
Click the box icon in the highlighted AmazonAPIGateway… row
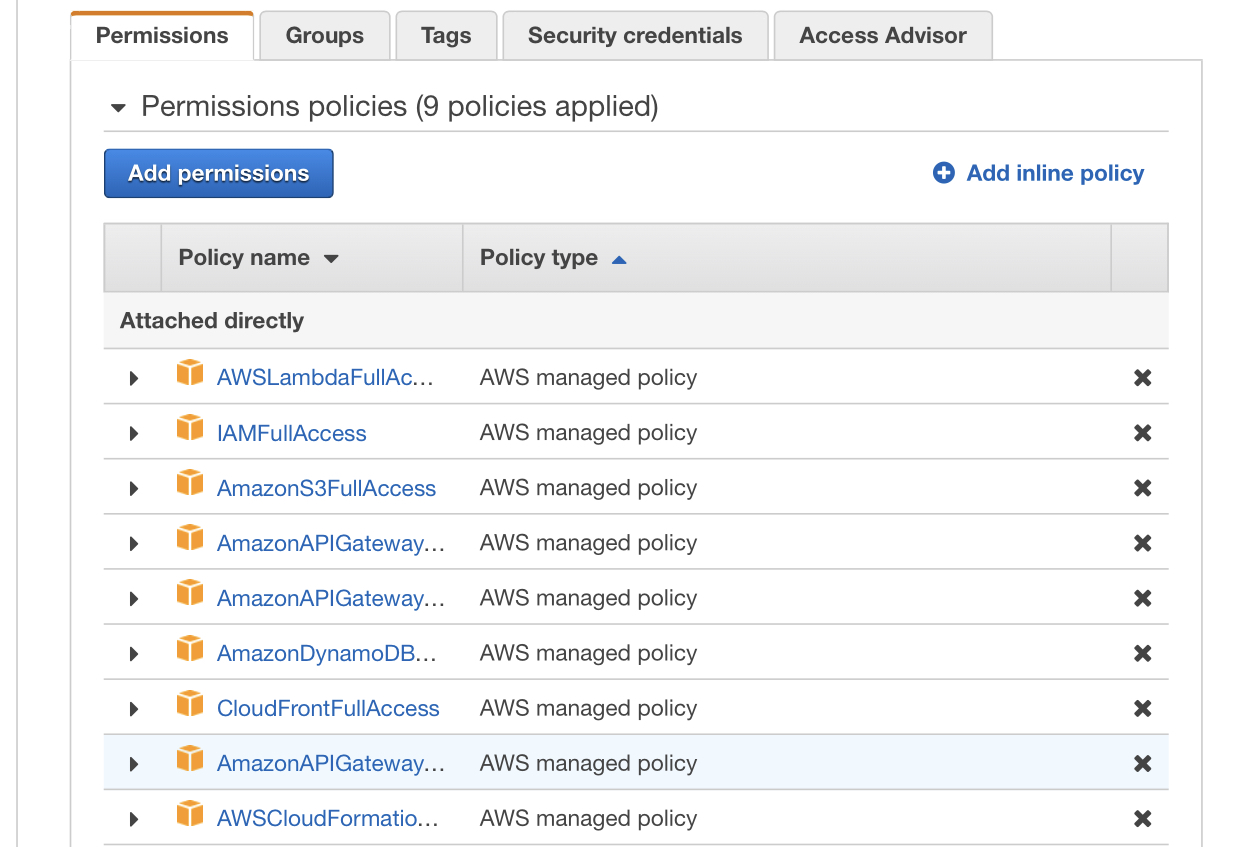190,758
